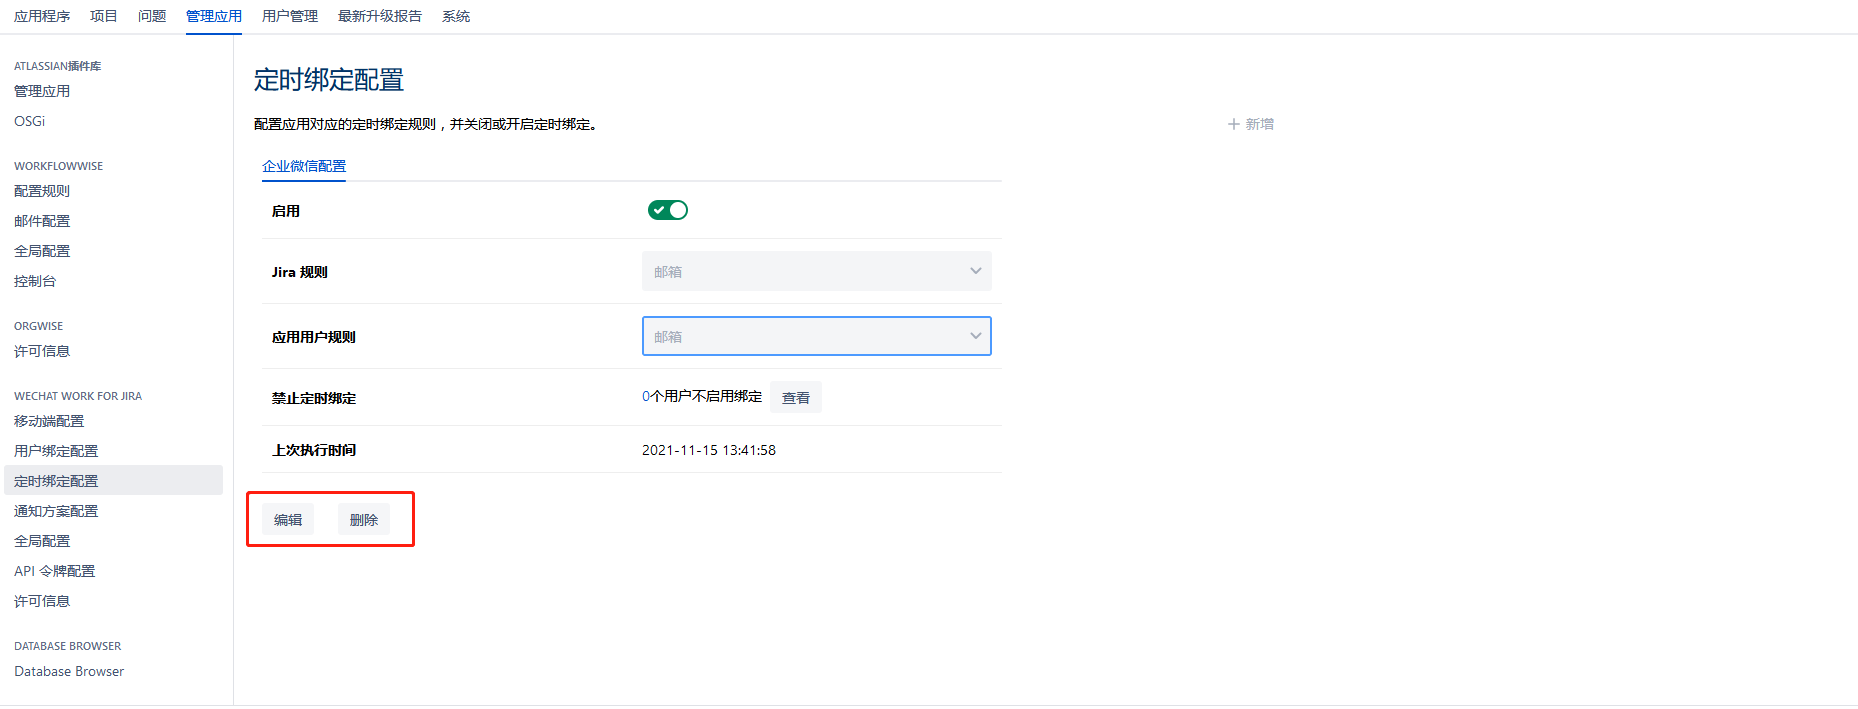This screenshot has height=709, width=1858.
Task: Click the plus icon next to 新增
Action: (1233, 124)
